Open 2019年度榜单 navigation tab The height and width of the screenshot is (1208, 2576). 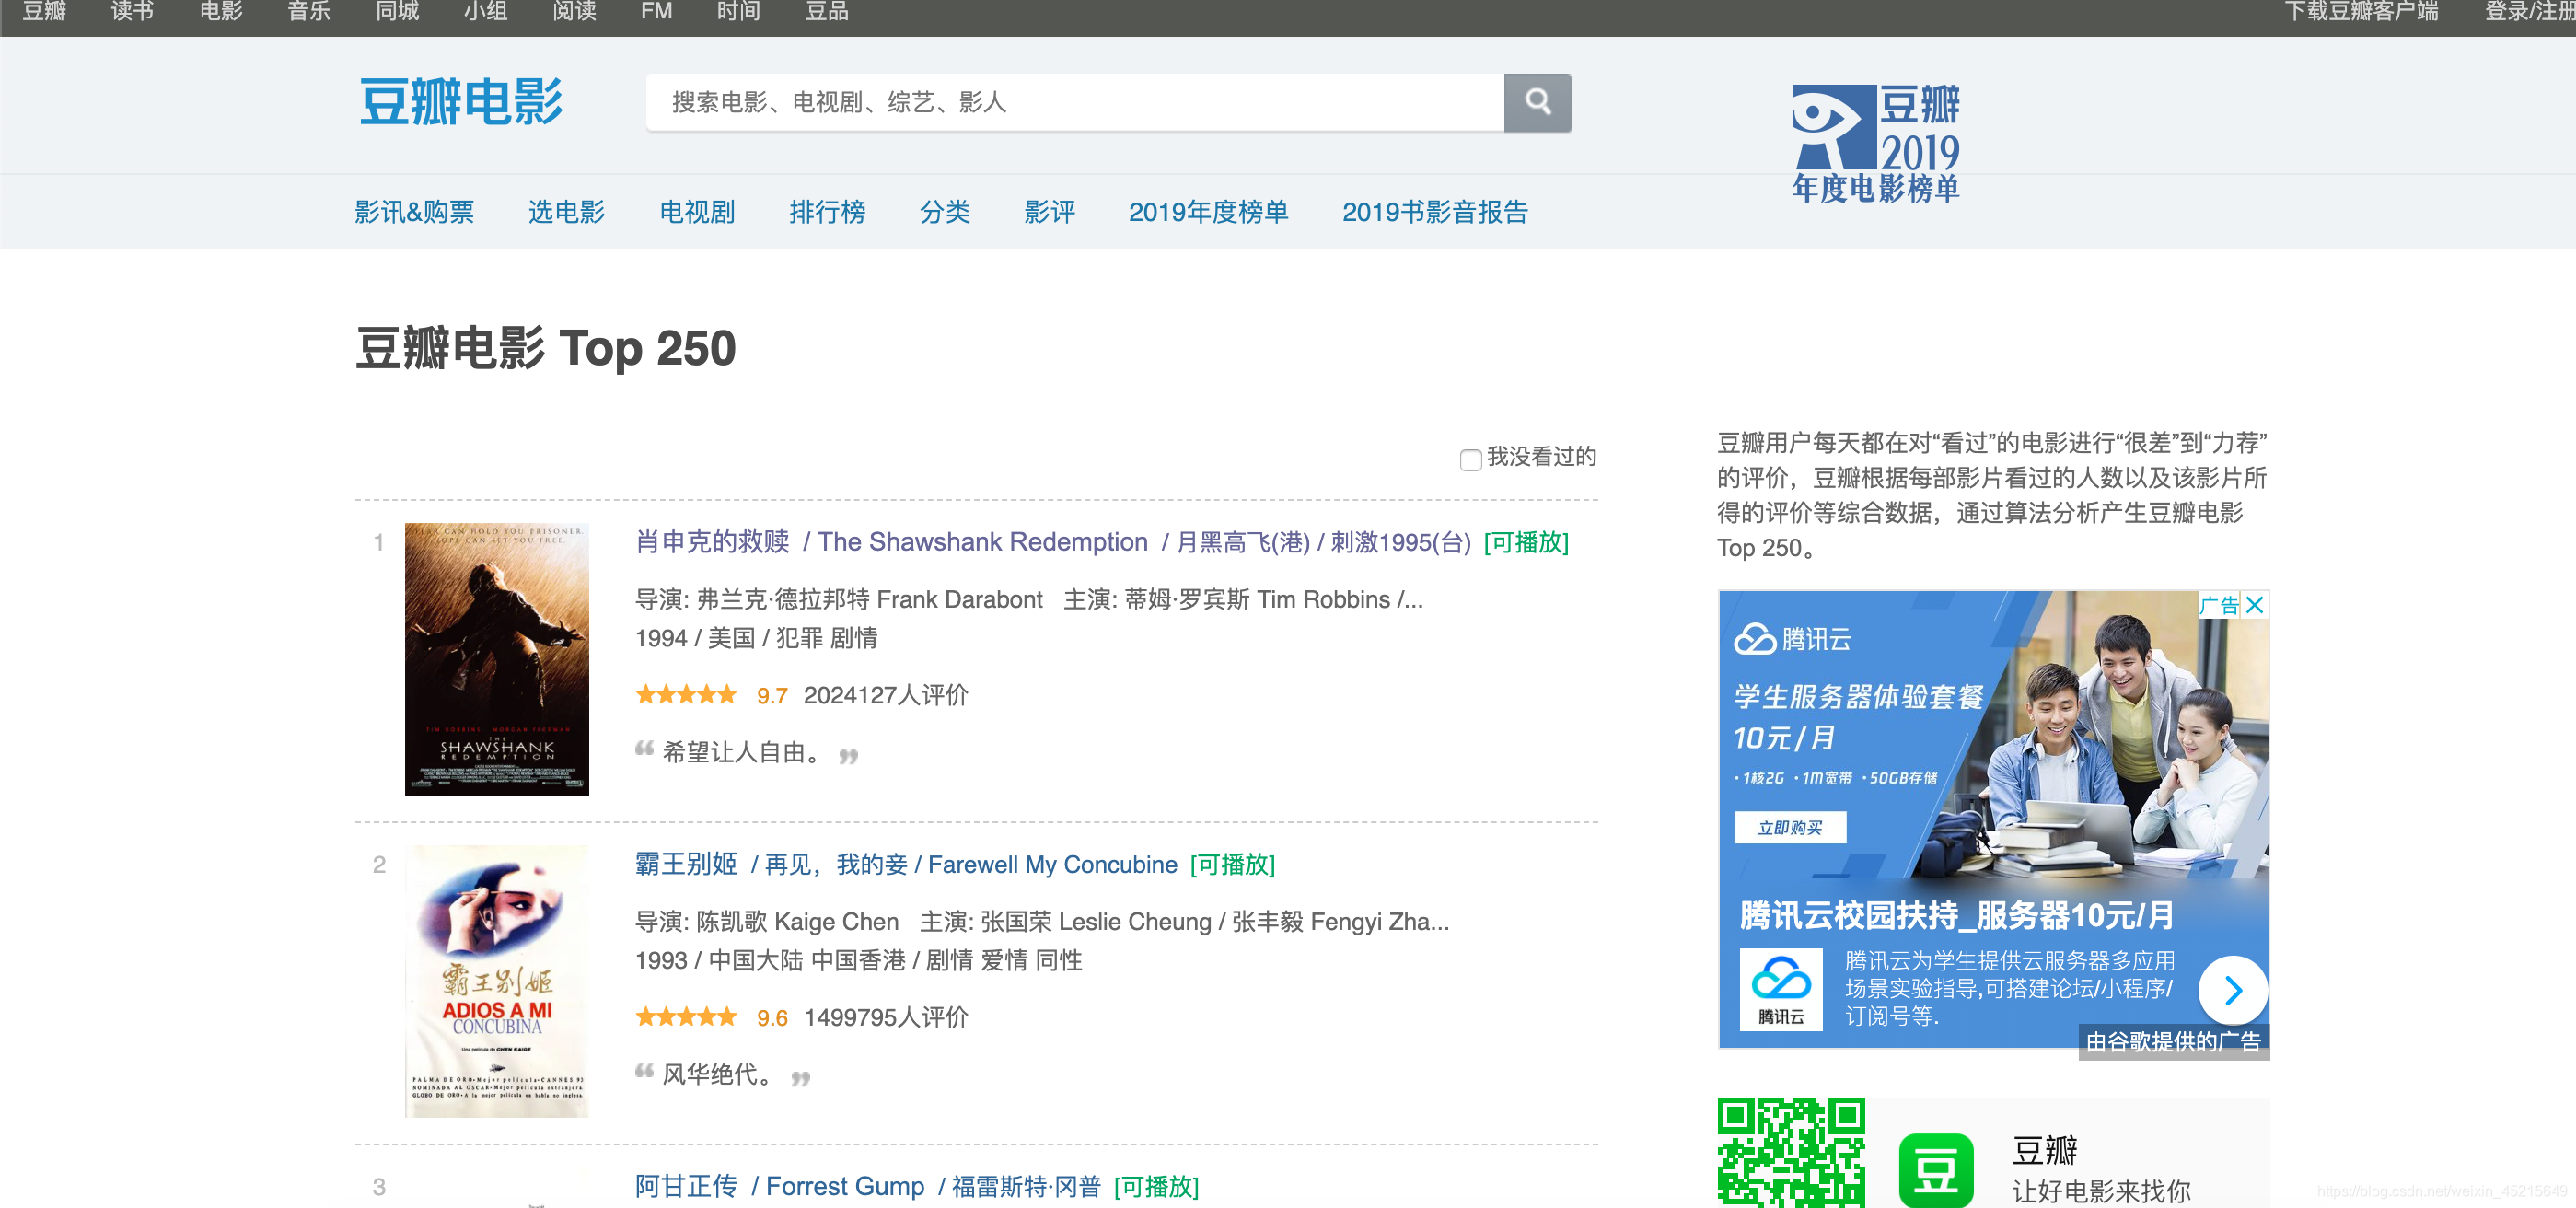1208,212
